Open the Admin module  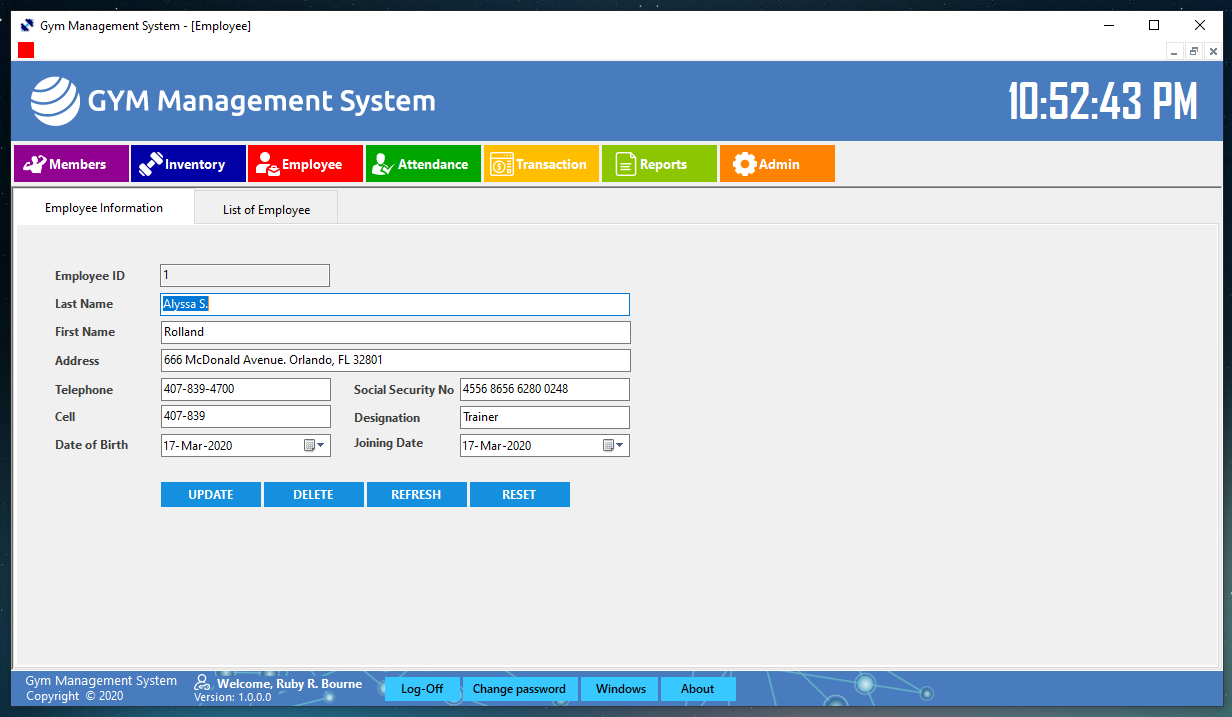coord(777,164)
